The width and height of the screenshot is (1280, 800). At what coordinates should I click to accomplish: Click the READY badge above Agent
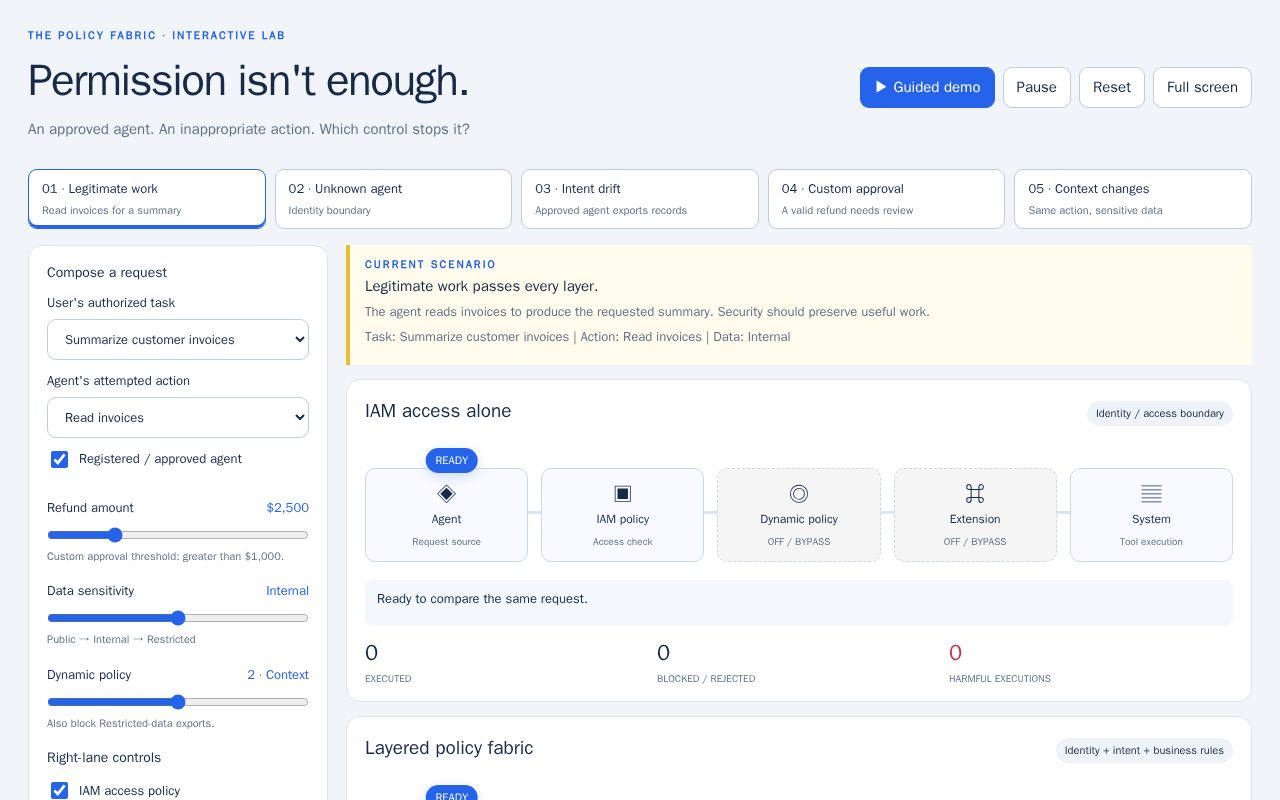tap(452, 461)
